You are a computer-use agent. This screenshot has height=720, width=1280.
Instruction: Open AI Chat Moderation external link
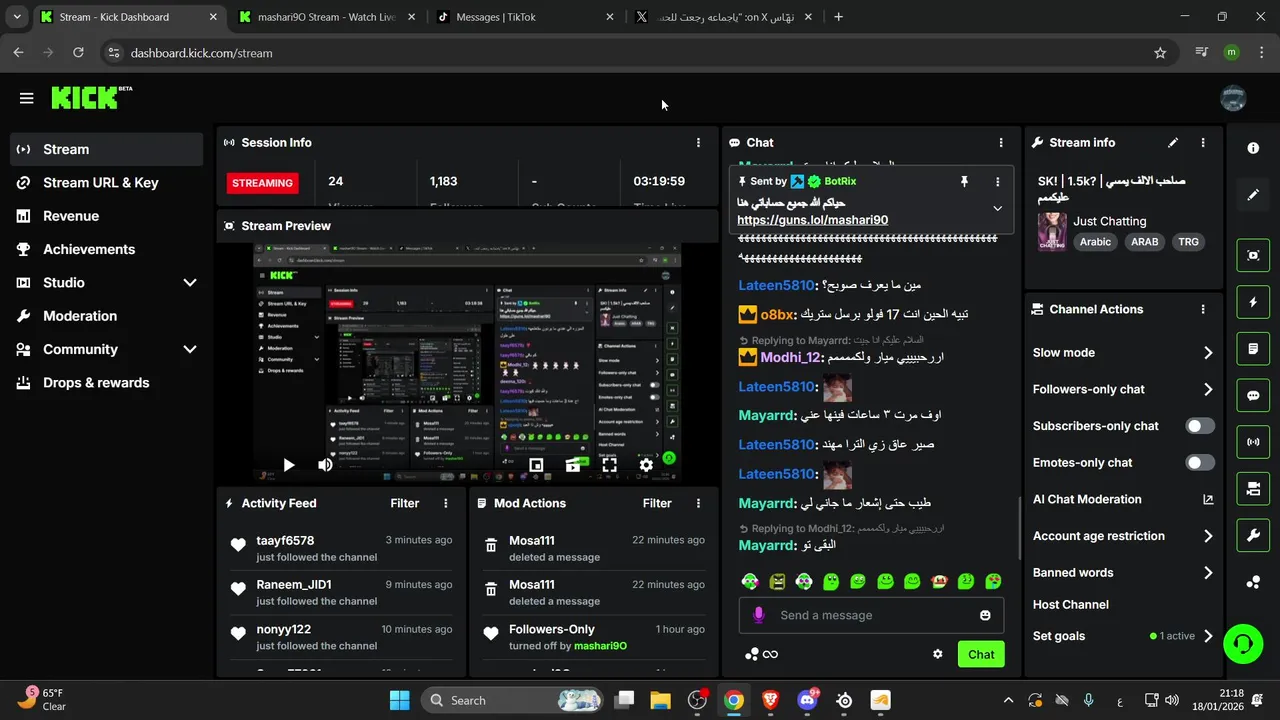(1208, 500)
